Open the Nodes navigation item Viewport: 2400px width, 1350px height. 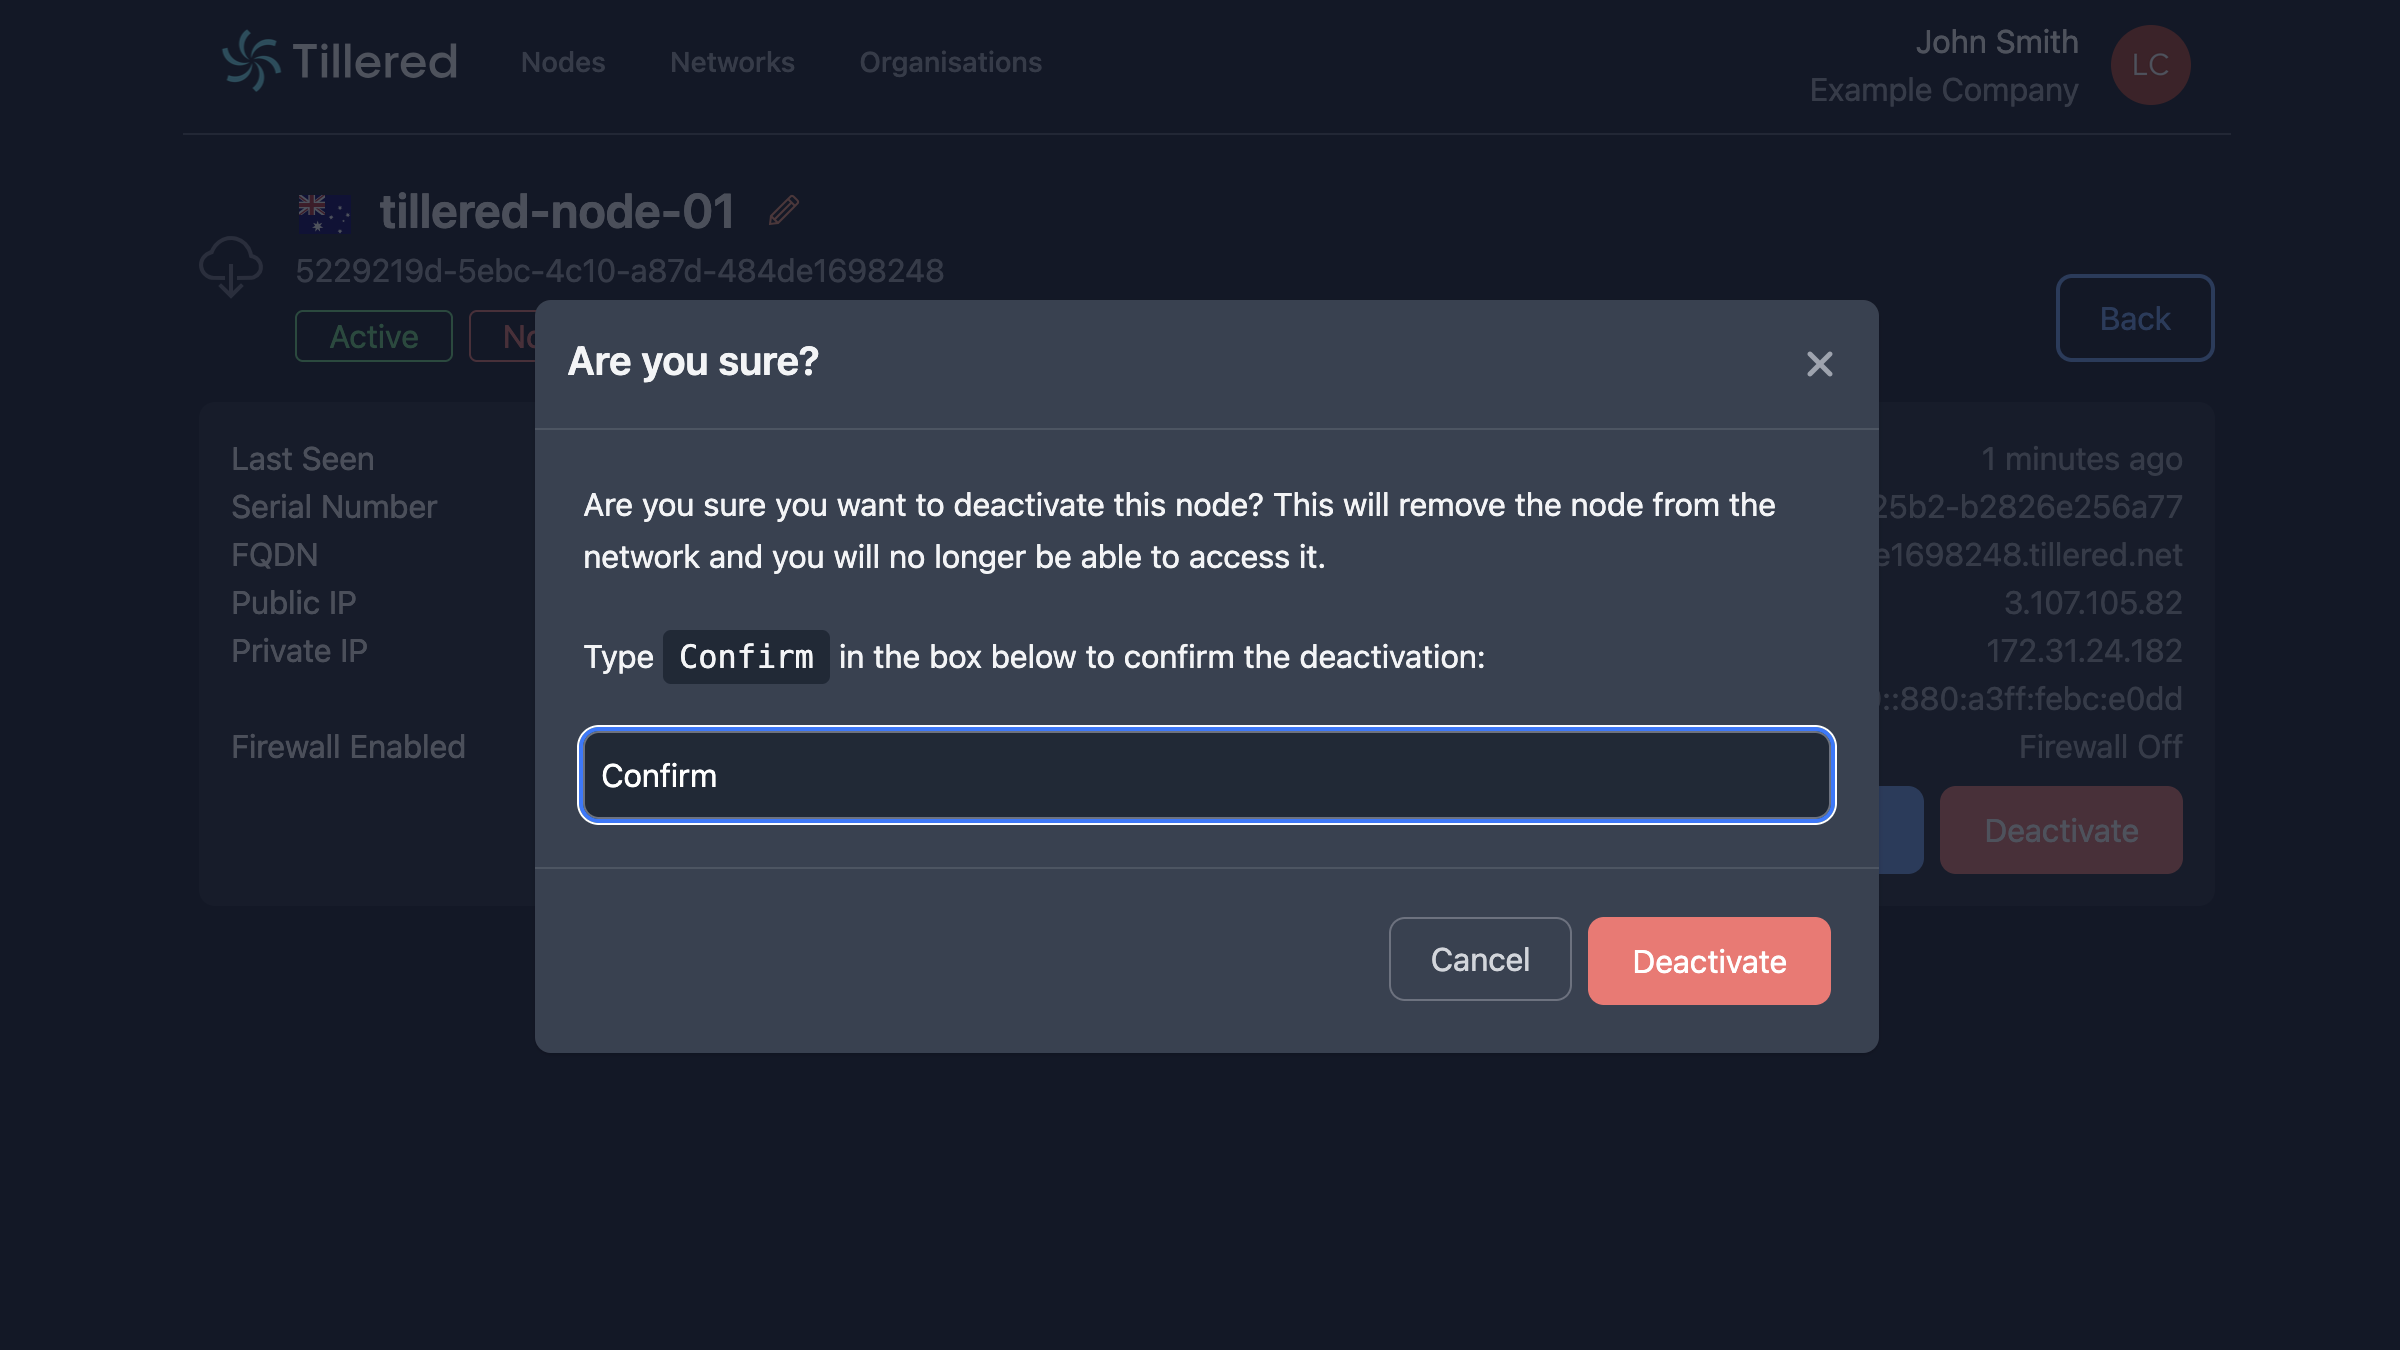562,62
